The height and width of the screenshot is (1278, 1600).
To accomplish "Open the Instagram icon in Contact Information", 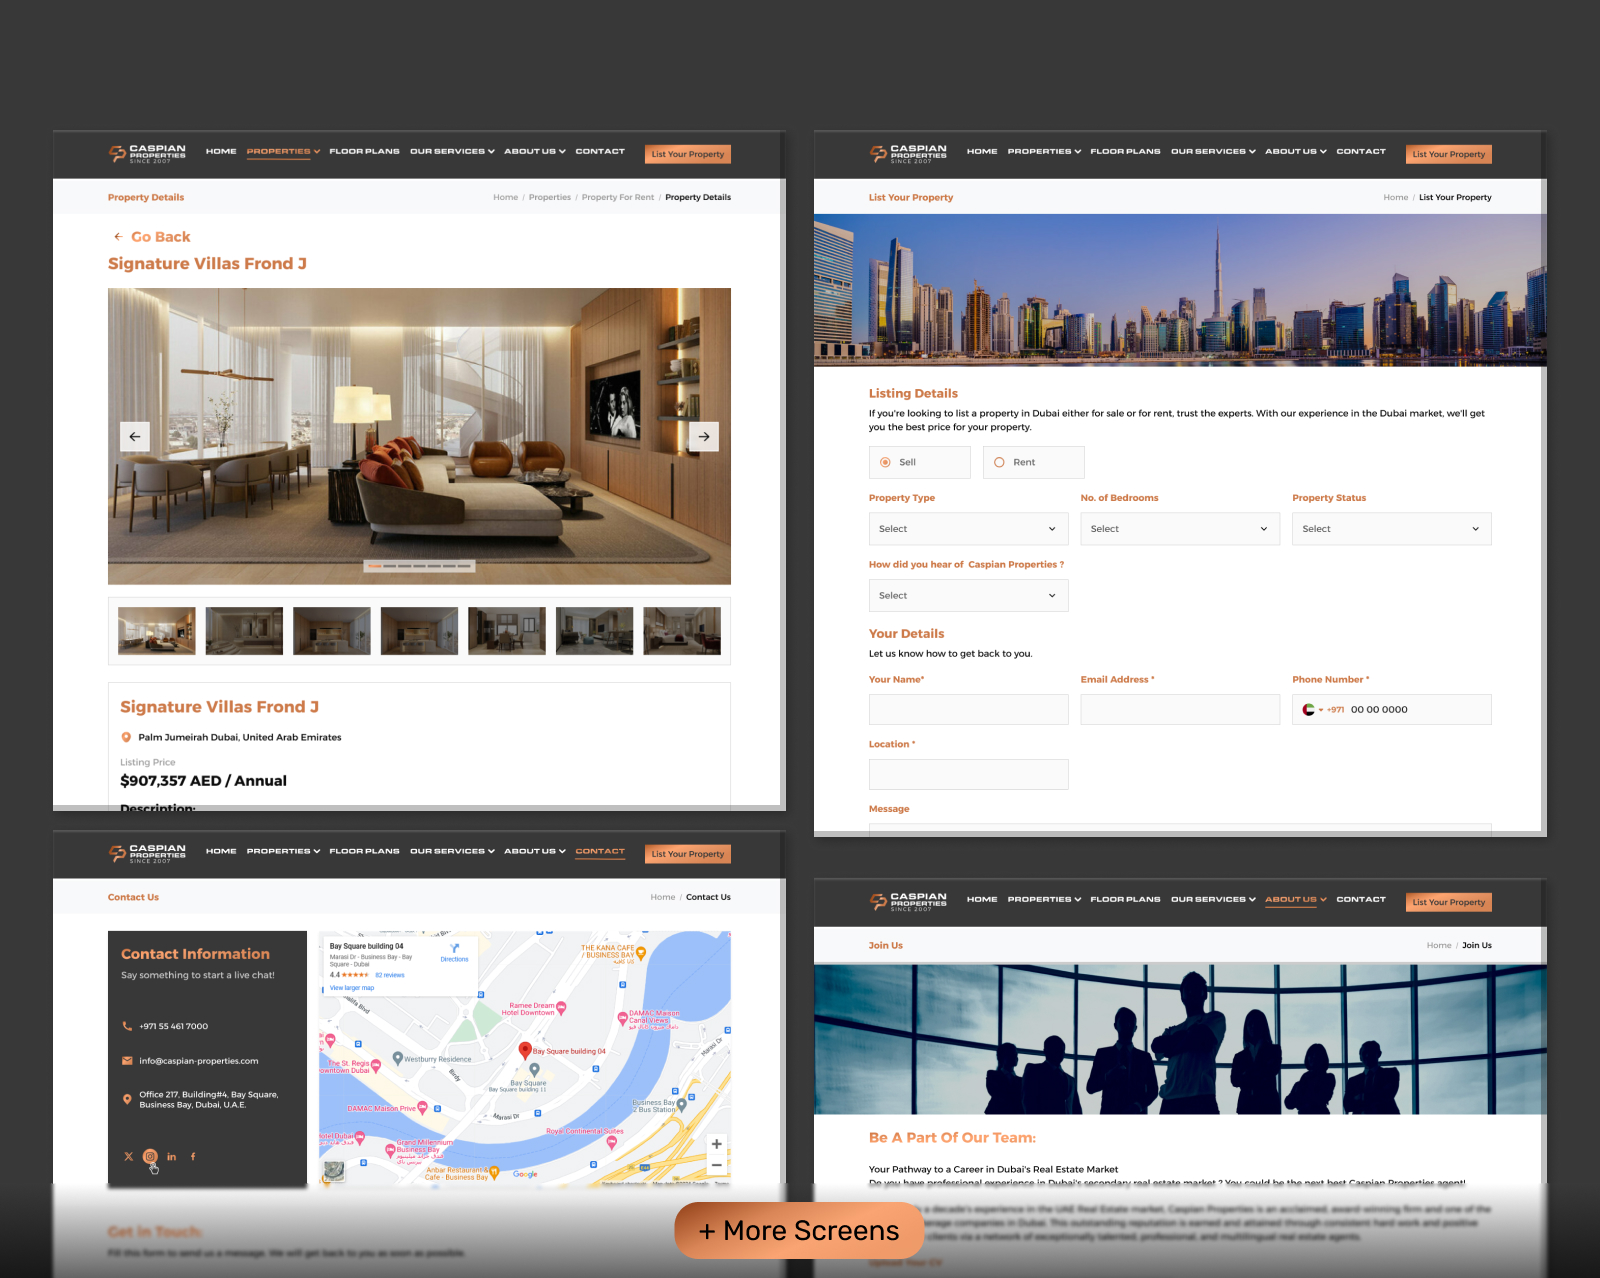I will [x=150, y=1156].
